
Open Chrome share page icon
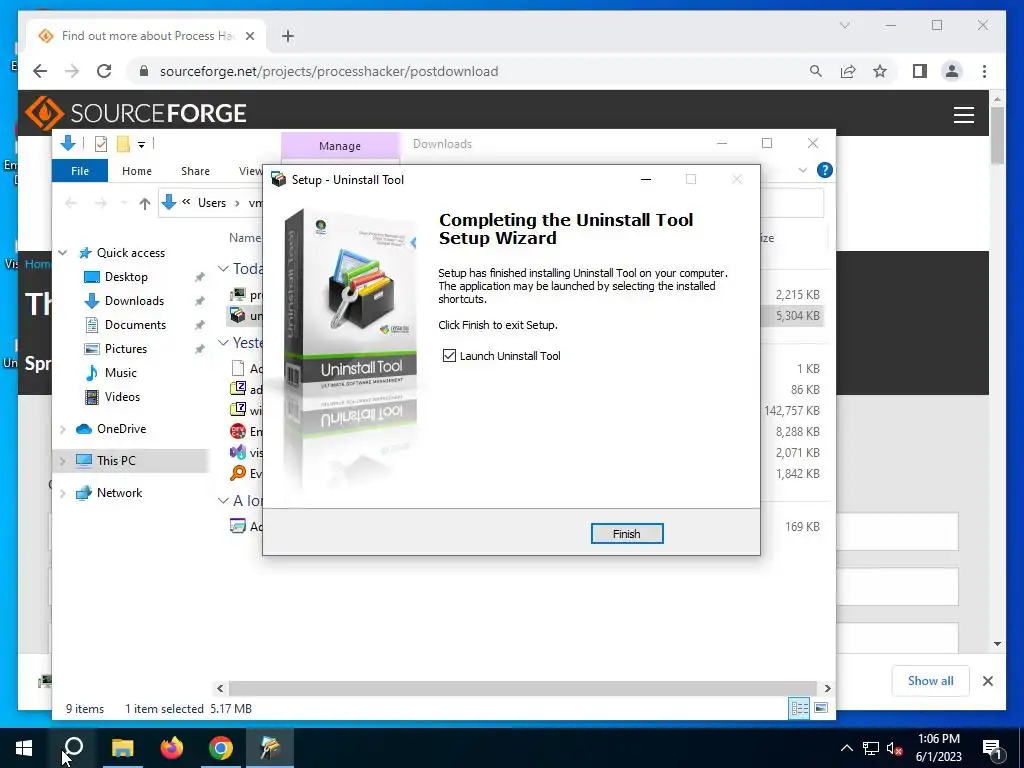tap(848, 71)
